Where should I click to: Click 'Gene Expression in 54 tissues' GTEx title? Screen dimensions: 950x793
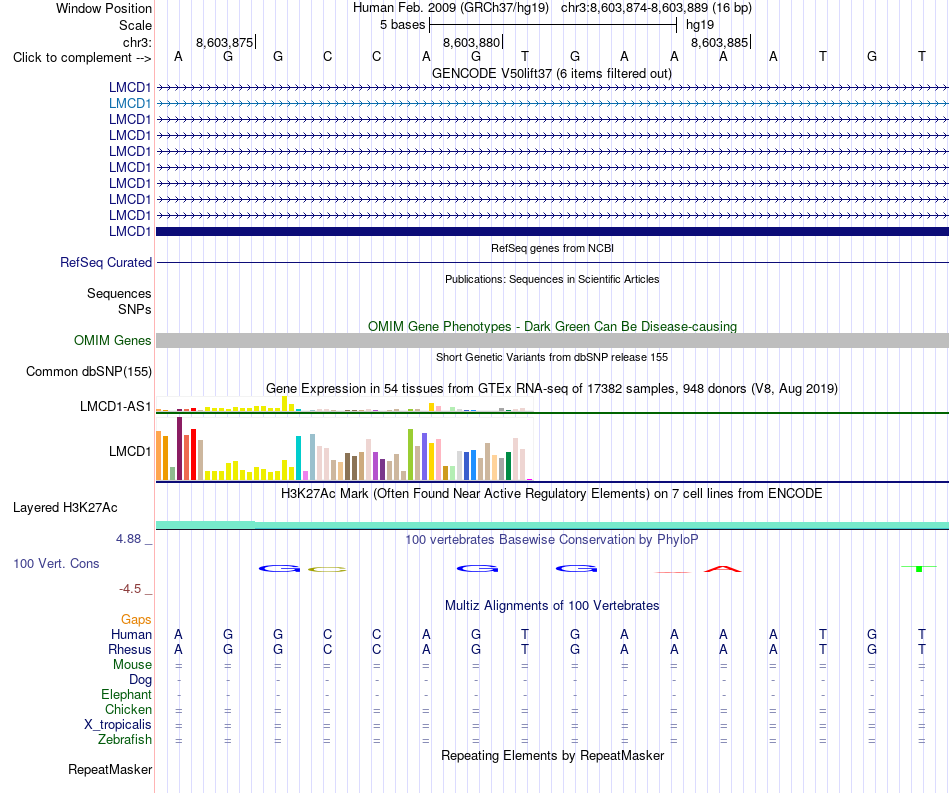552,388
